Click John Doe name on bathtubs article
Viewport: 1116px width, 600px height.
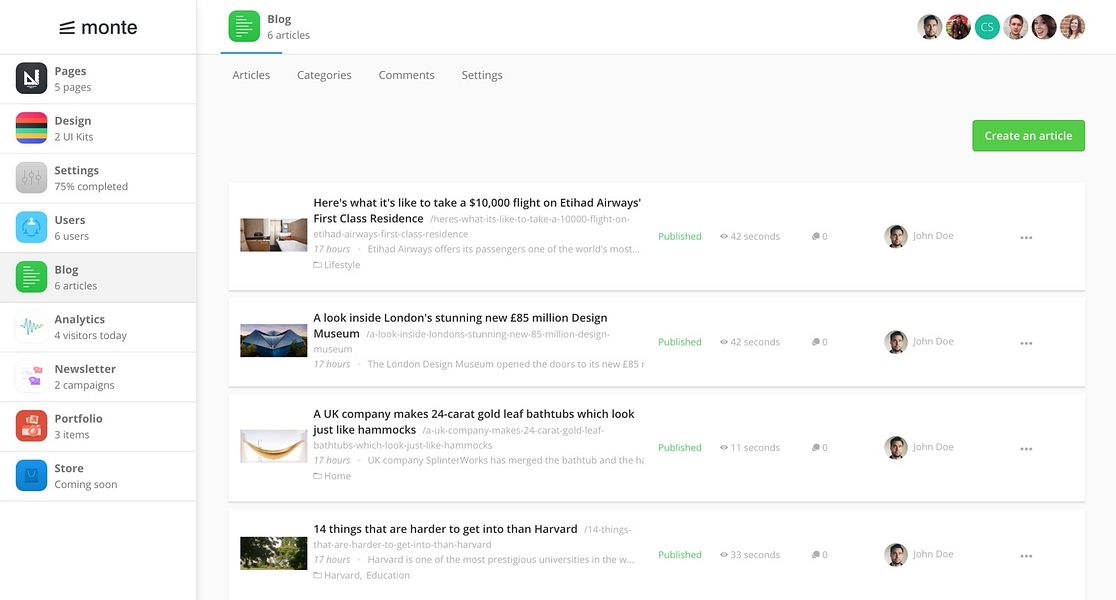tap(933, 447)
